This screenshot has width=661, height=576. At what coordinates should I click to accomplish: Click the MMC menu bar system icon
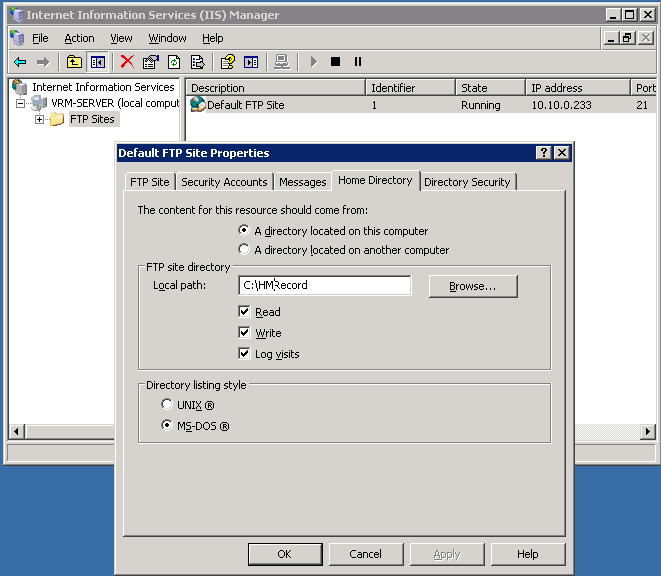click(x=17, y=38)
